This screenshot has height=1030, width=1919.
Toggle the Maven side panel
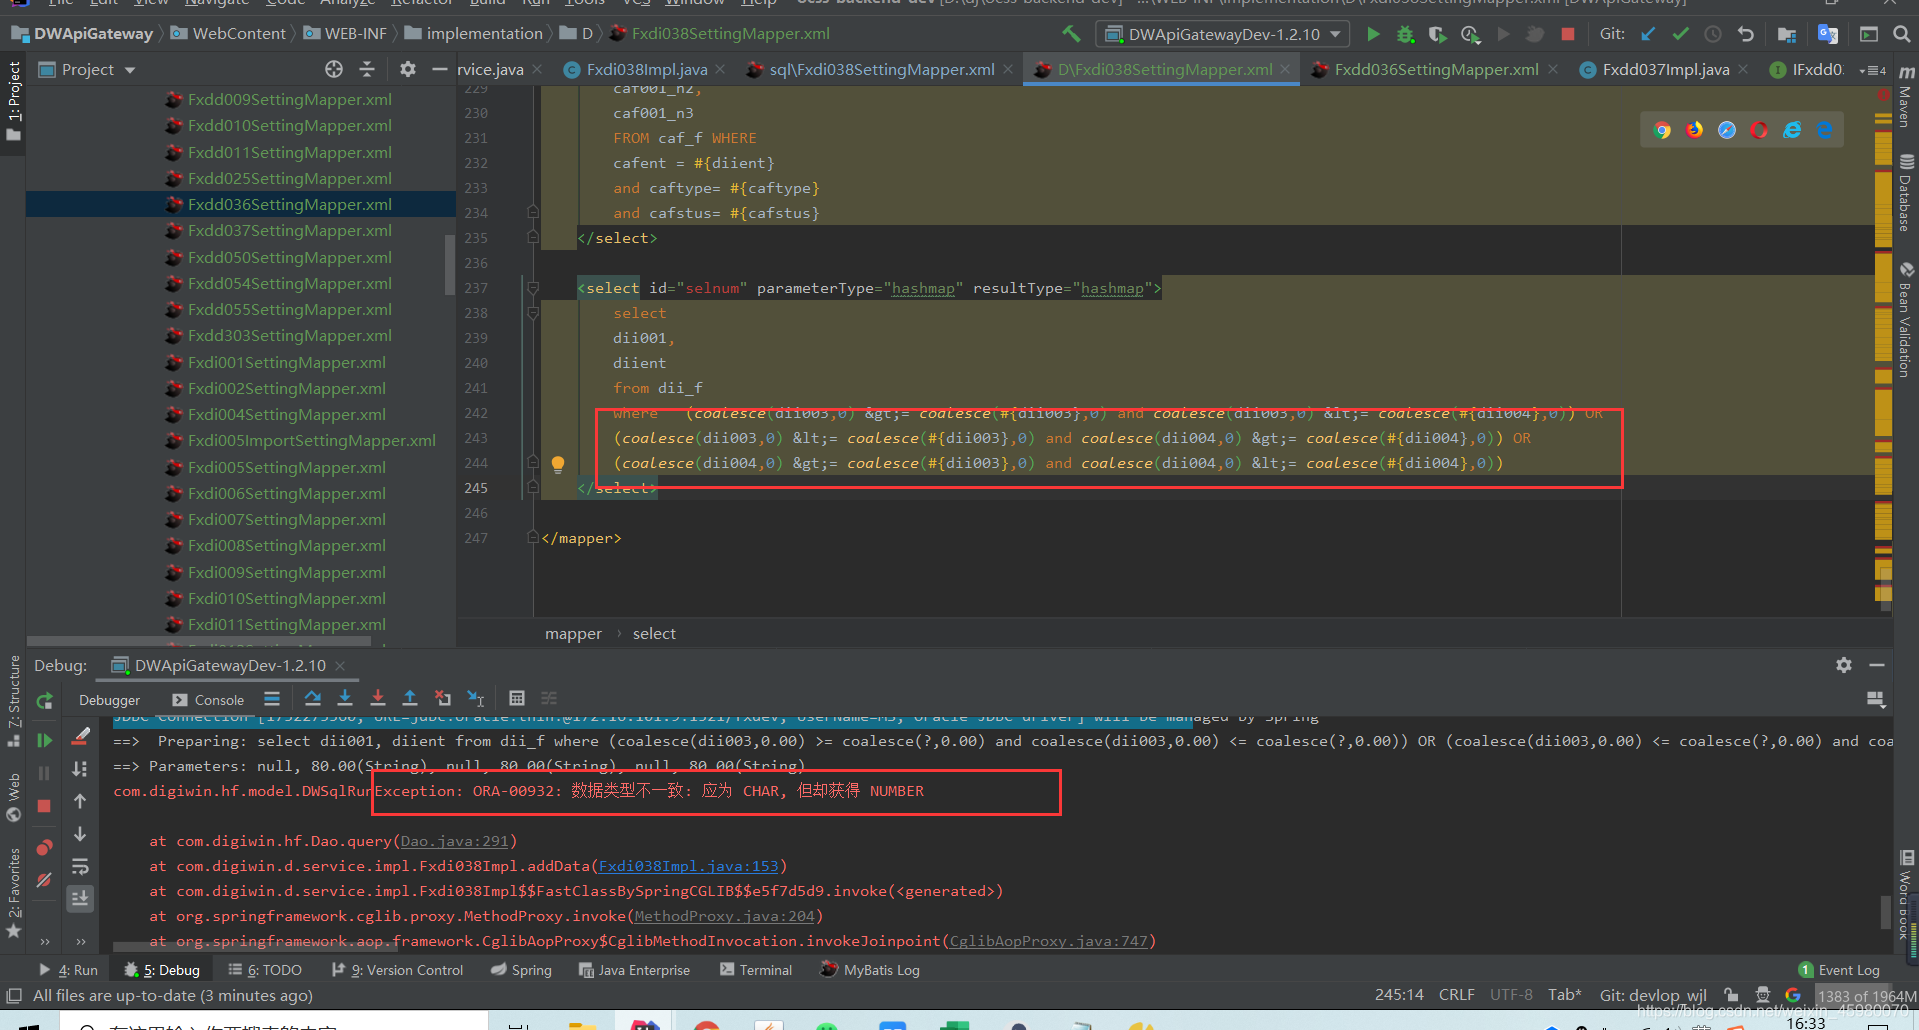tap(1906, 98)
